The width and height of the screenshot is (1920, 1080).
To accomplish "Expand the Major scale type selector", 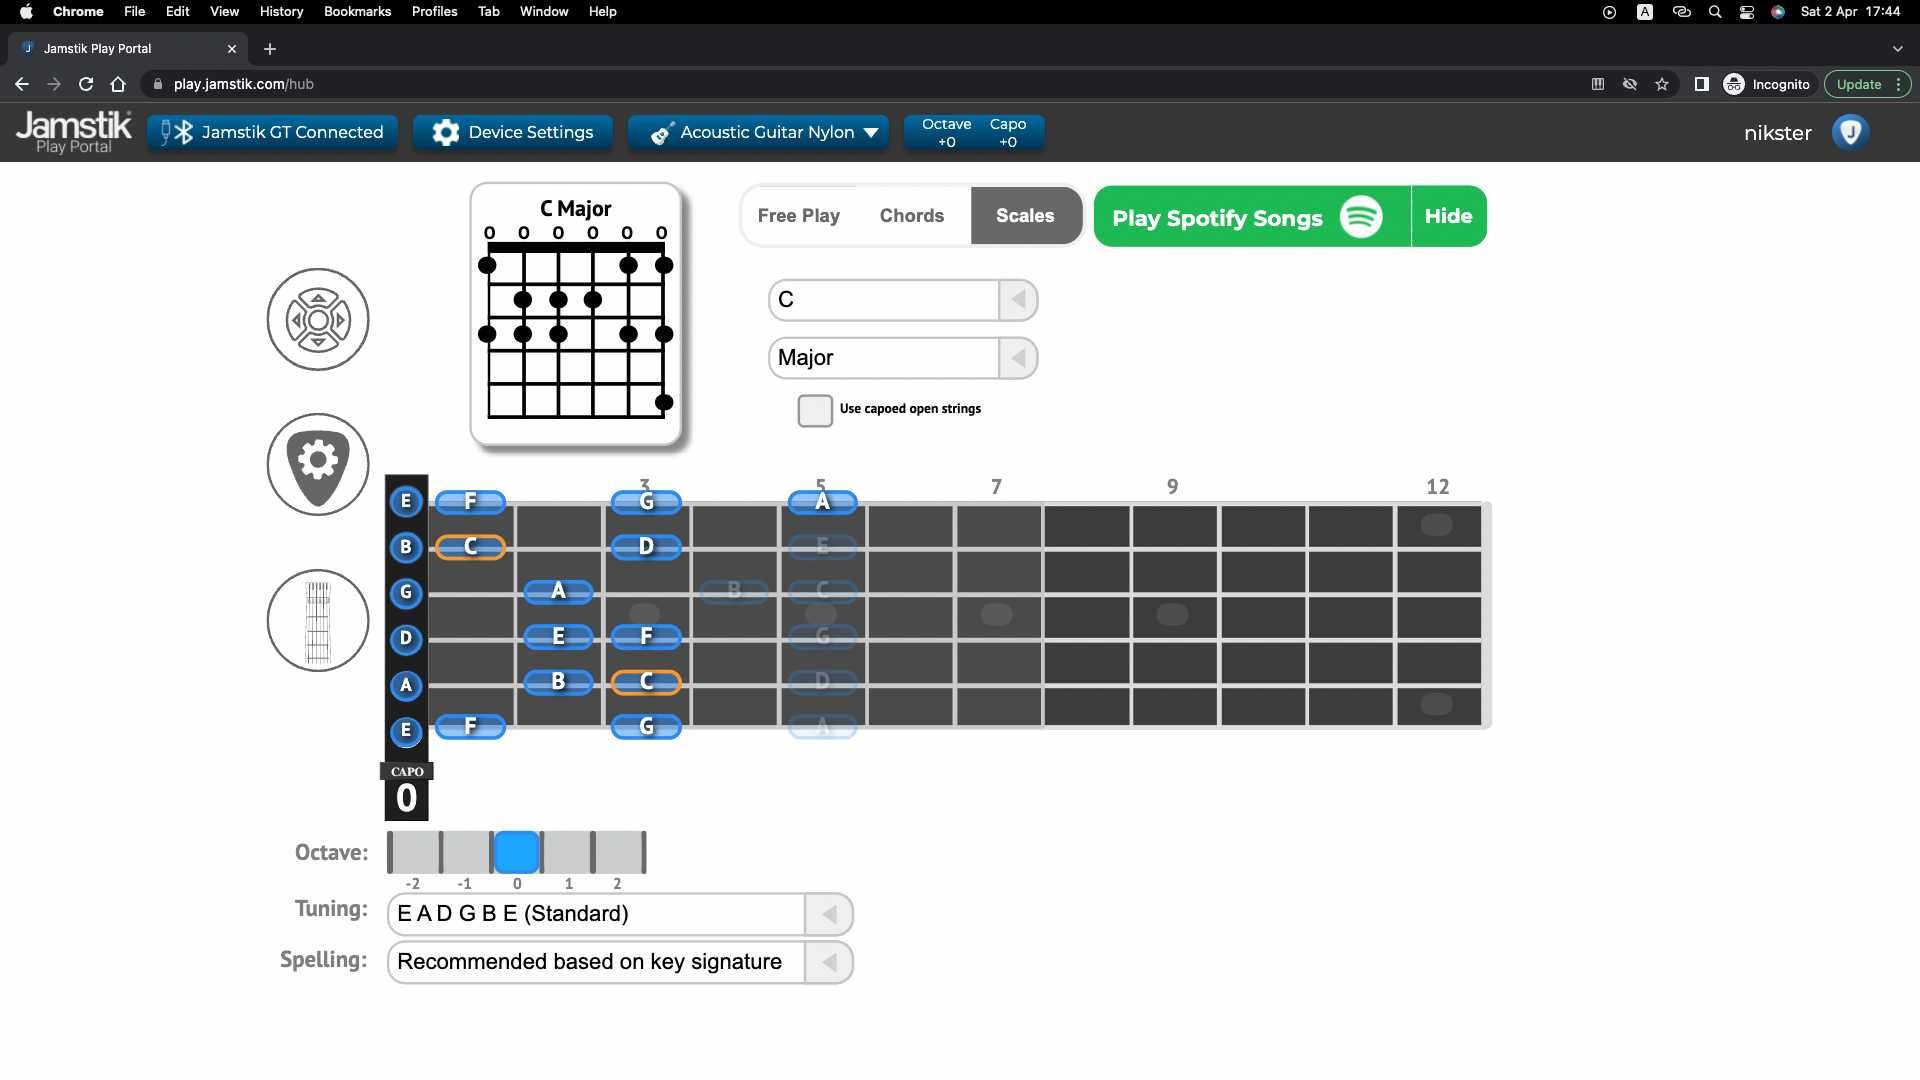I will click(x=1018, y=358).
